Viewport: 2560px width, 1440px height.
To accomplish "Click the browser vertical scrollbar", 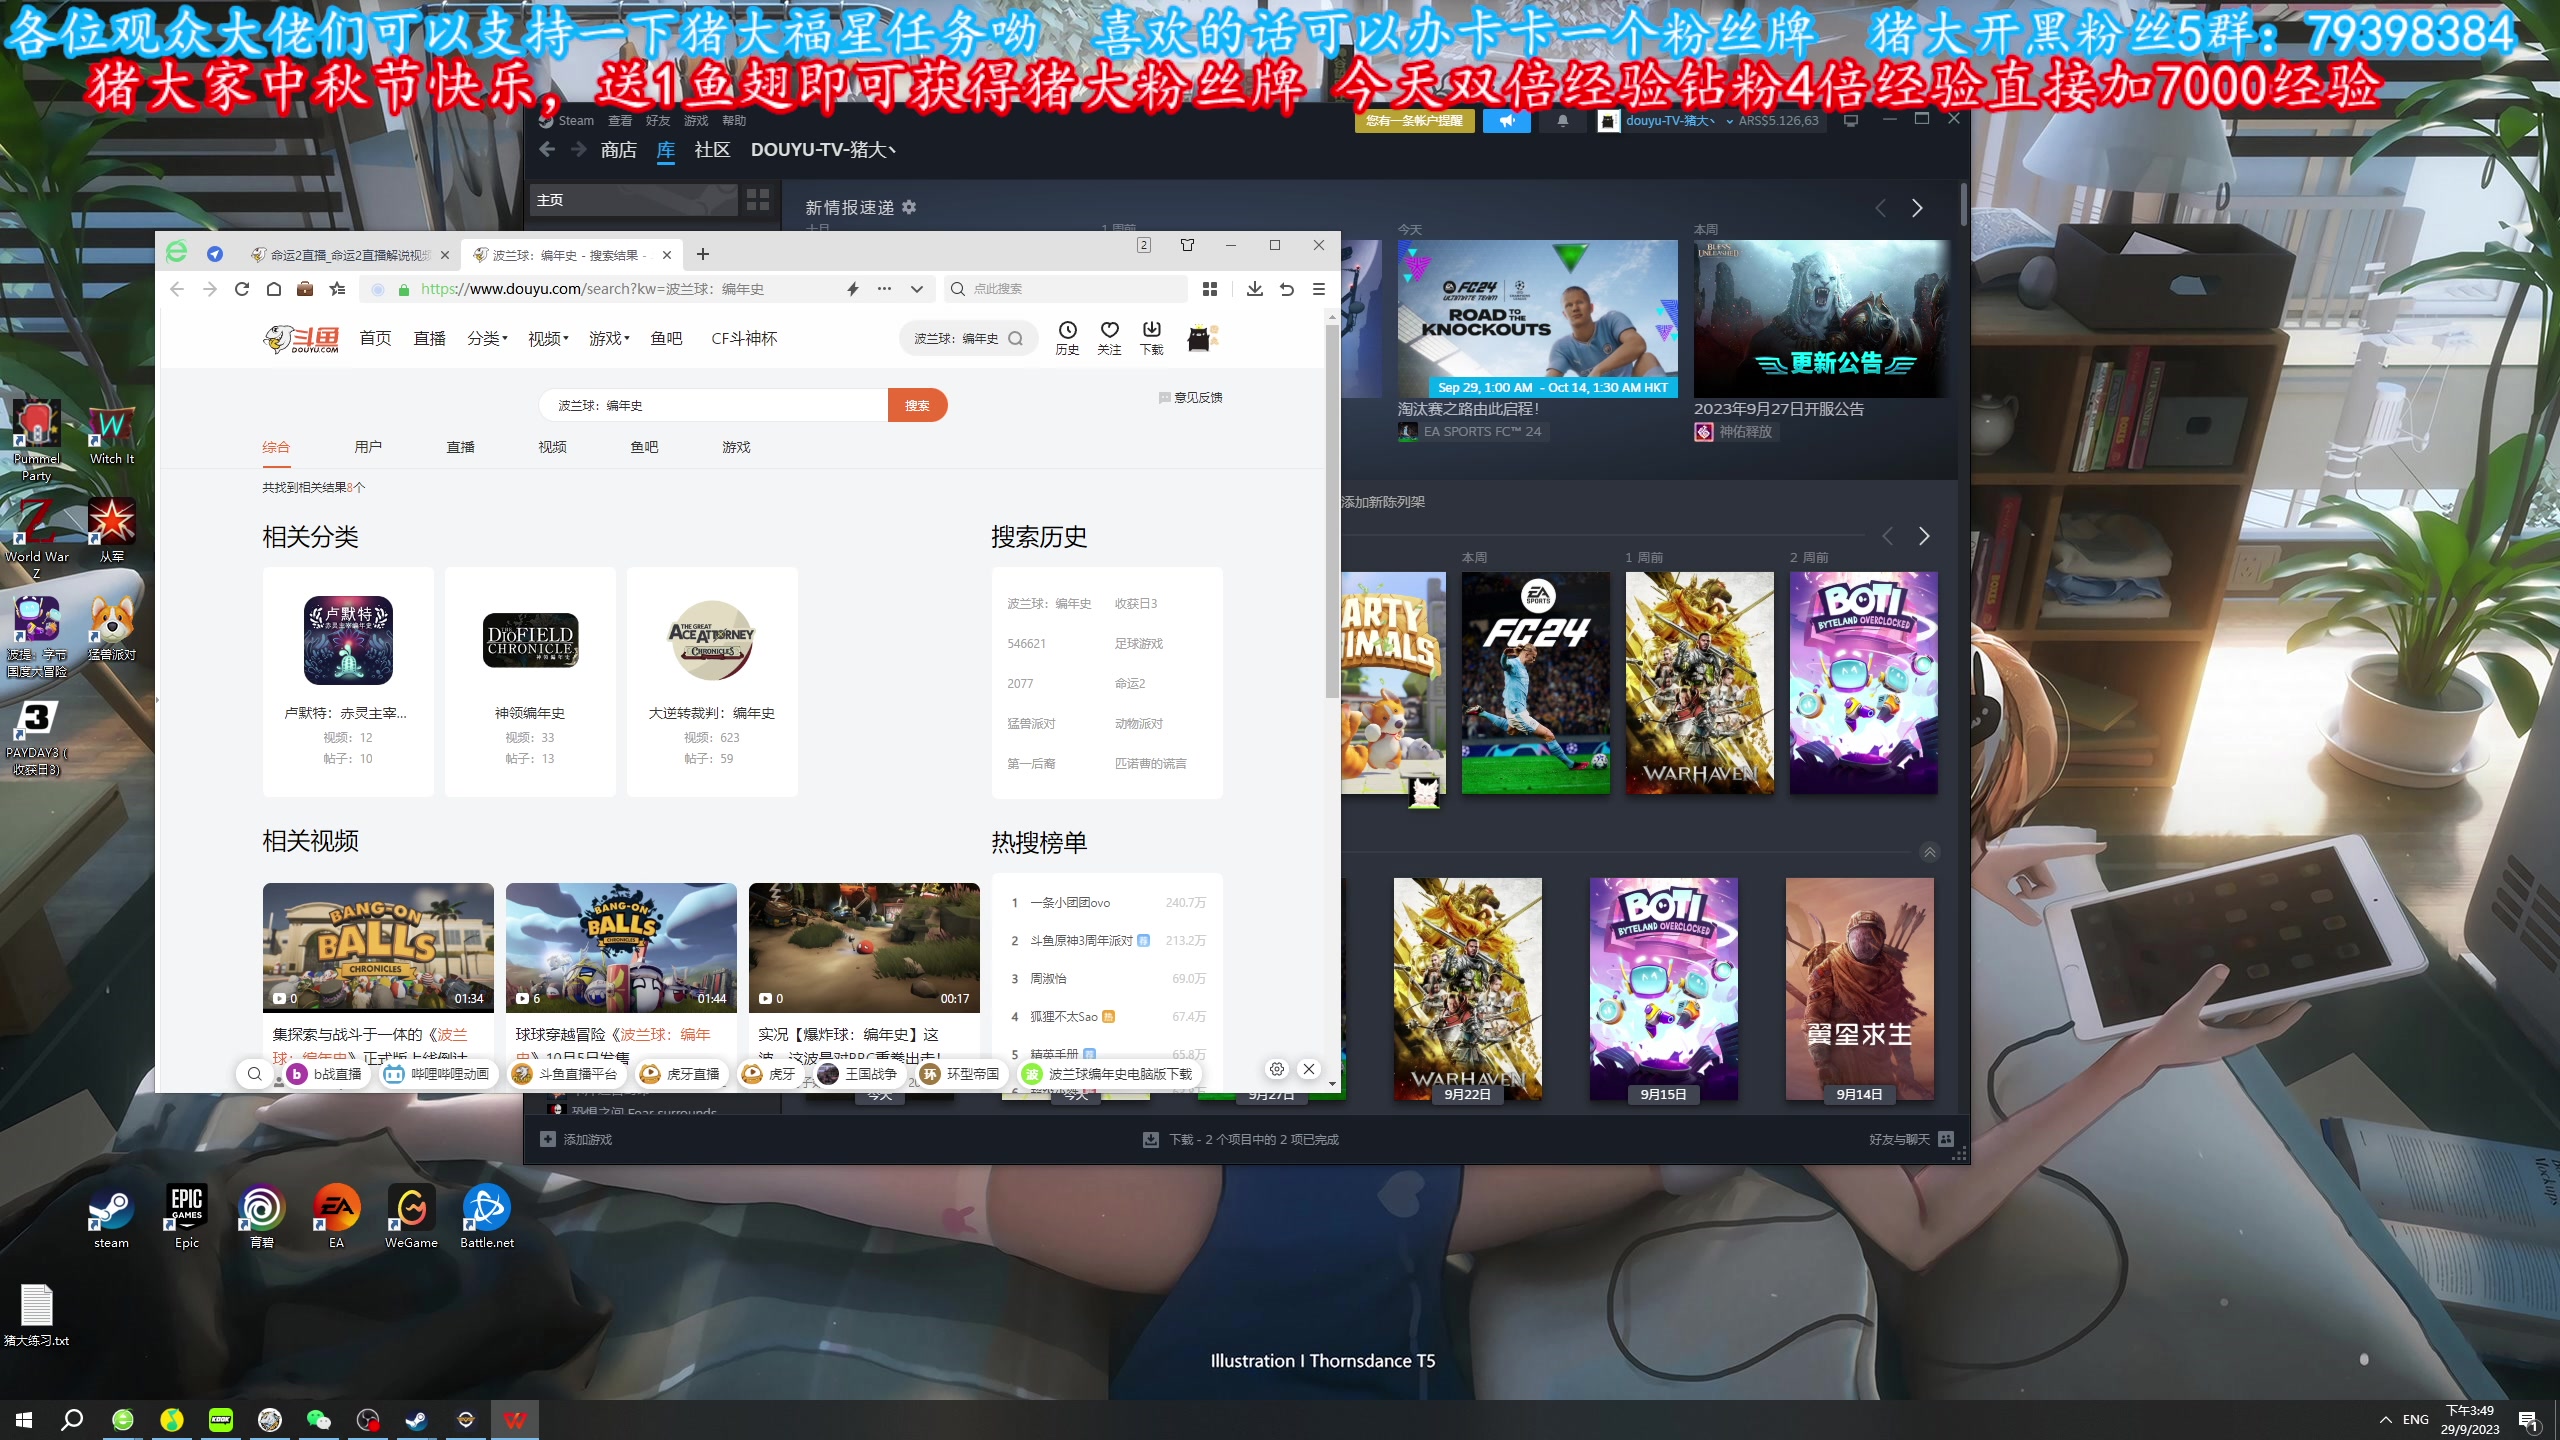I will [1332, 510].
